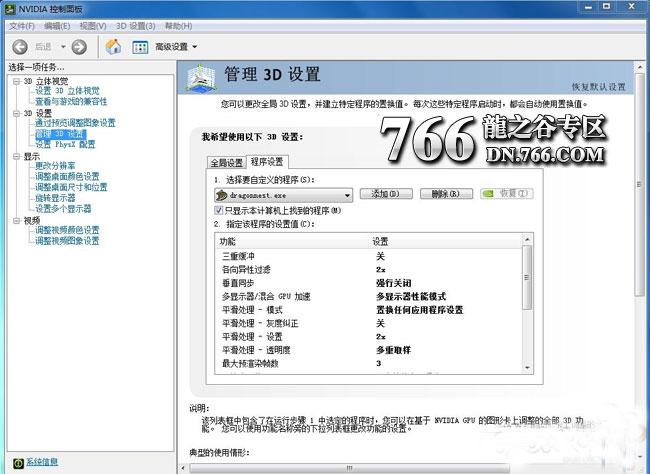Click the 三重缓冲 setting row
The width and height of the screenshot is (650, 474).
point(369,256)
